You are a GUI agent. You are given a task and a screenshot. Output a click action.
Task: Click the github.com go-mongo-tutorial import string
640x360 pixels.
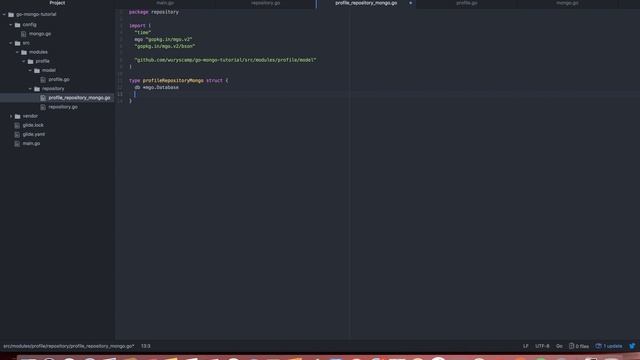(x=225, y=60)
